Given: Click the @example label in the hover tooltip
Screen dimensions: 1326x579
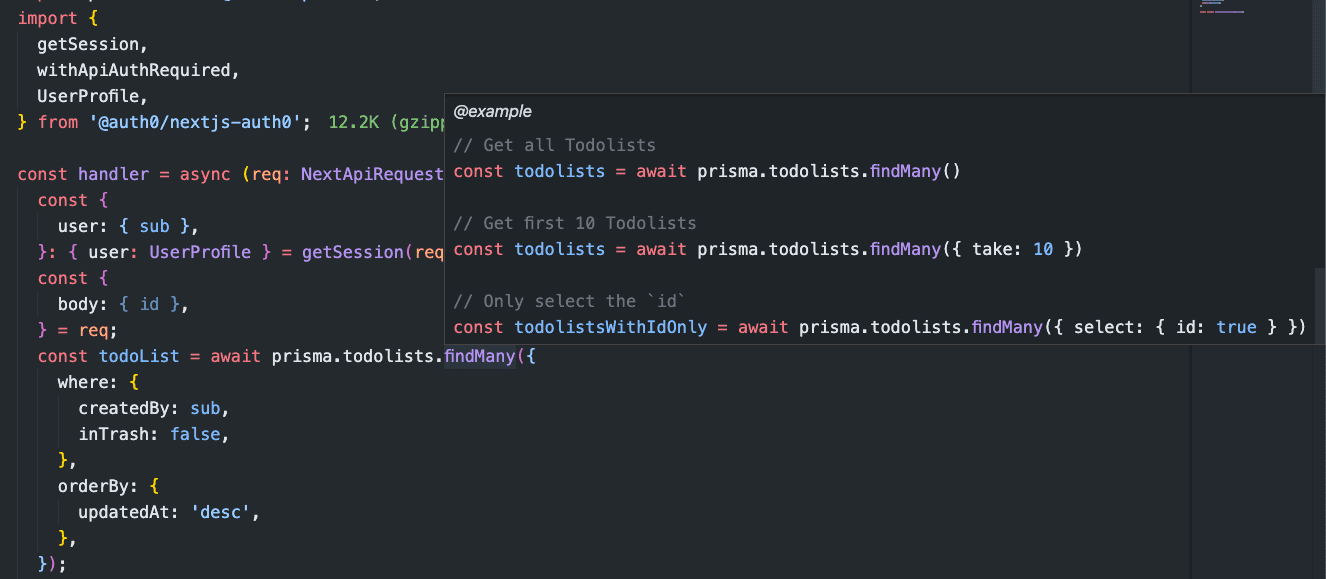Looking at the screenshot, I should point(492,111).
